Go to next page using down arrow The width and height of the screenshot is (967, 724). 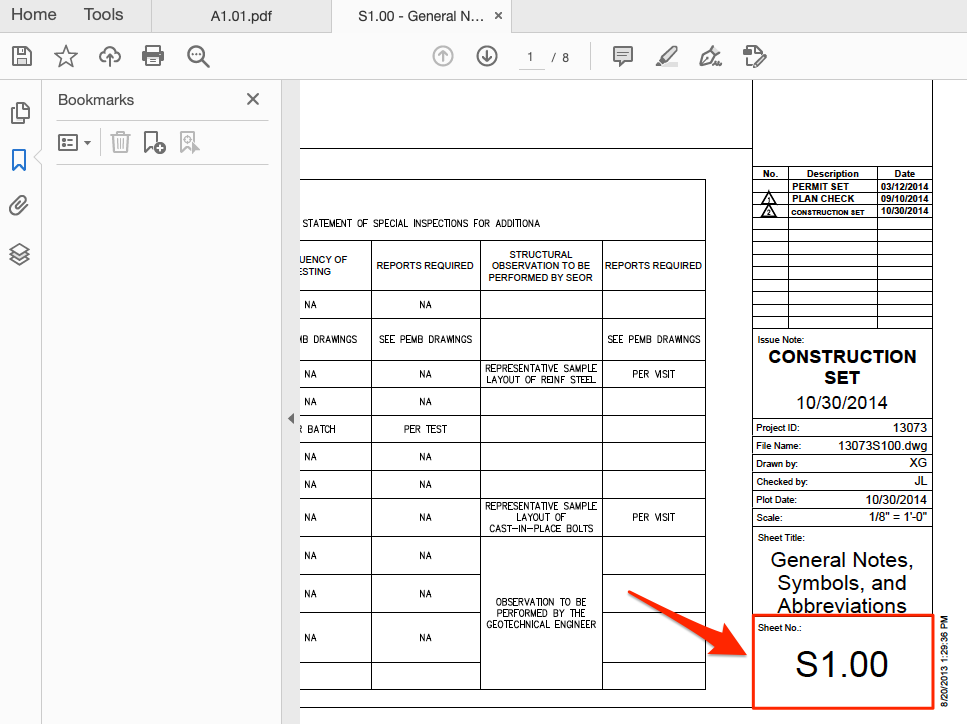[x=487, y=56]
